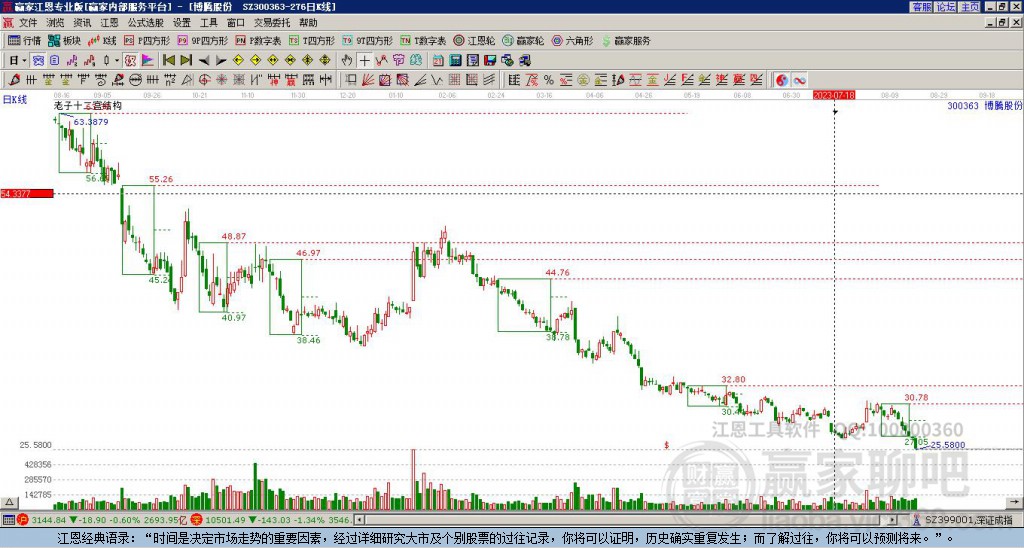The image size is (1024, 548).
Task: Click the black right arrow icon
Action: pyautogui.click(x=221, y=61)
